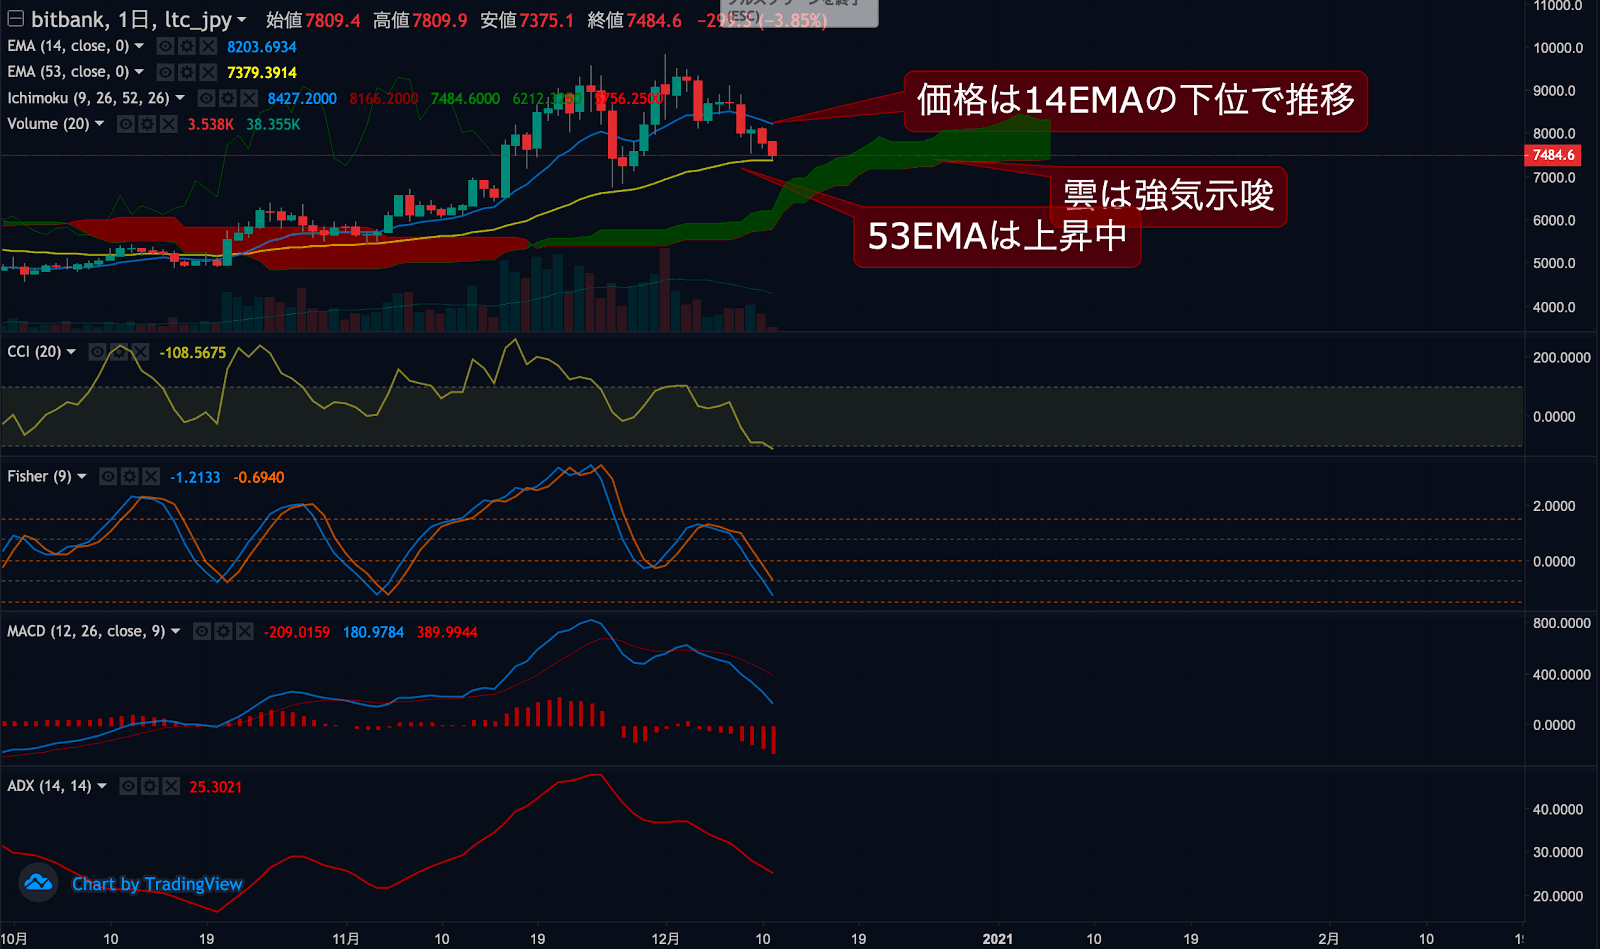Image resolution: width=1600 pixels, height=949 pixels.
Task: Delete the Fisher indicator using its X icon
Action: (151, 477)
